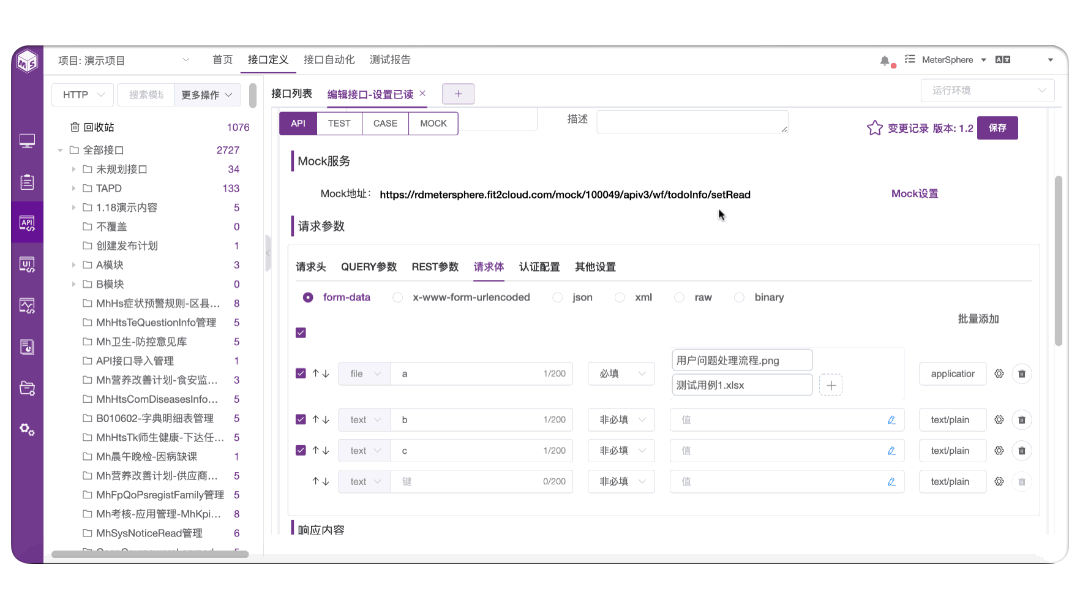Open the HTTP protocol dropdown

click(83, 94)
